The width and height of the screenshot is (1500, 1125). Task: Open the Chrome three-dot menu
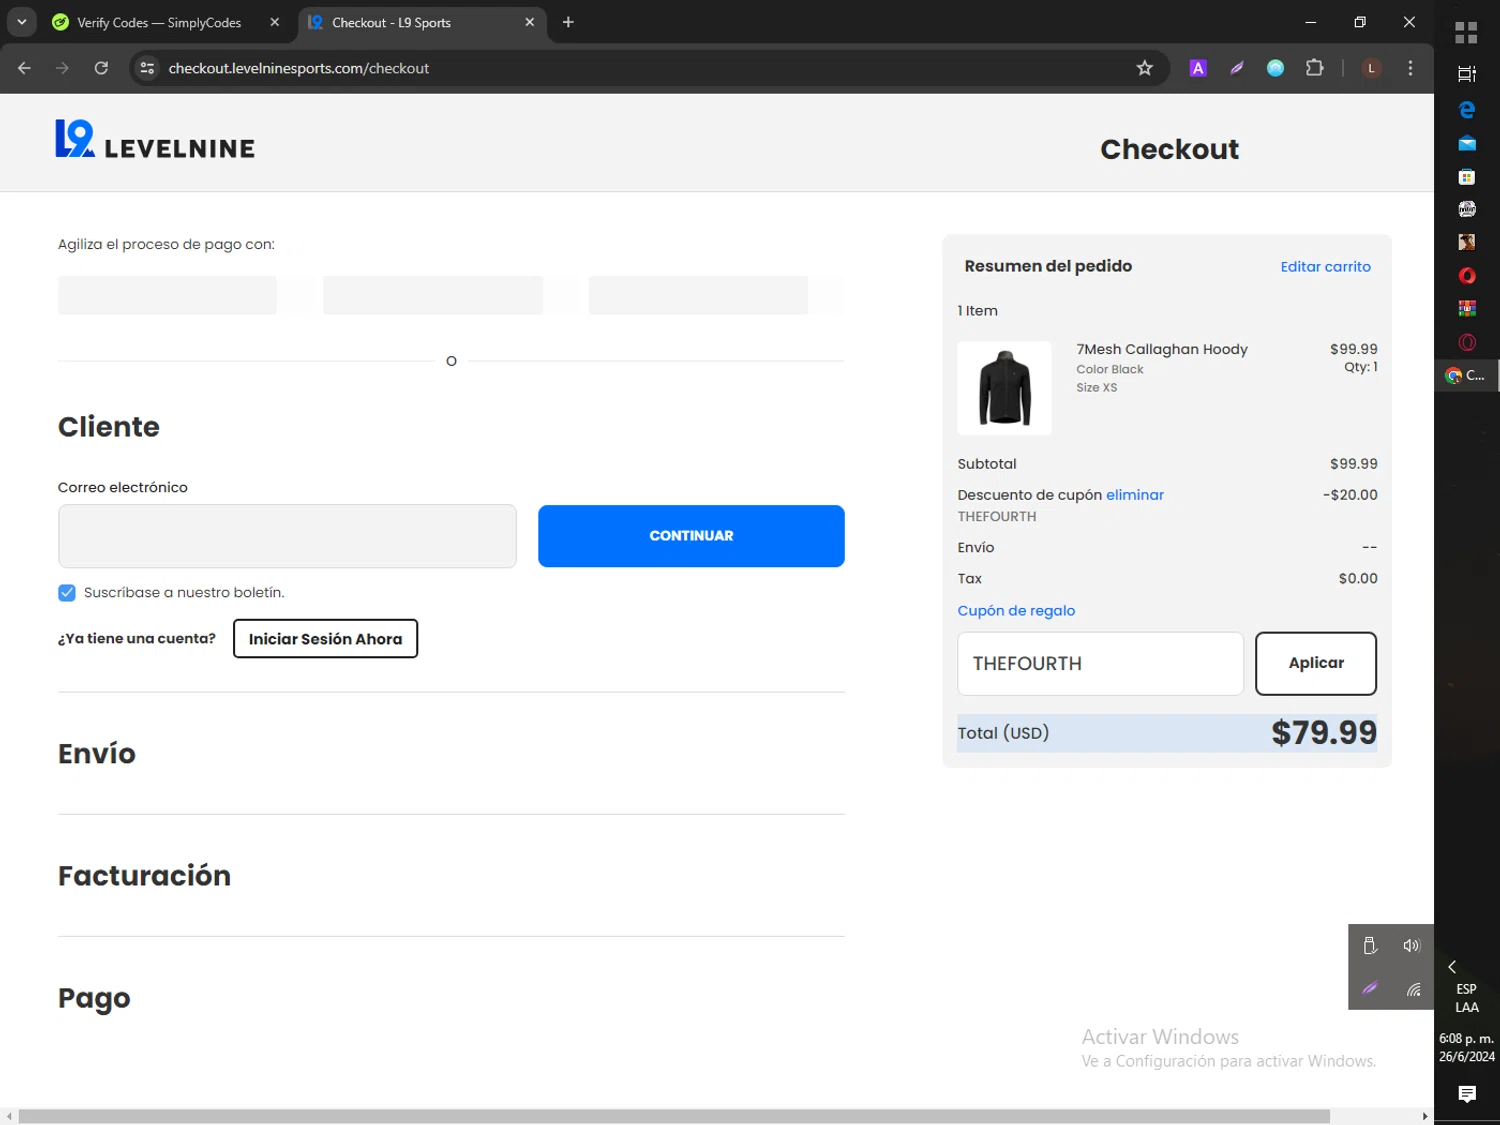point(1410,68)
